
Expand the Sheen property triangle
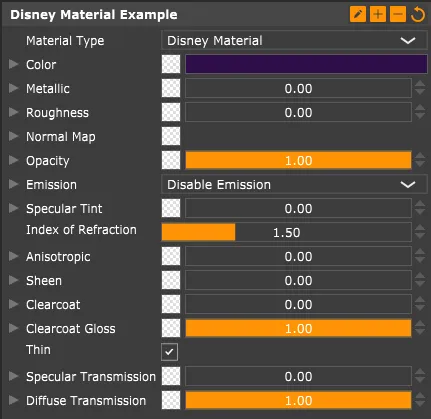point(13,280)
